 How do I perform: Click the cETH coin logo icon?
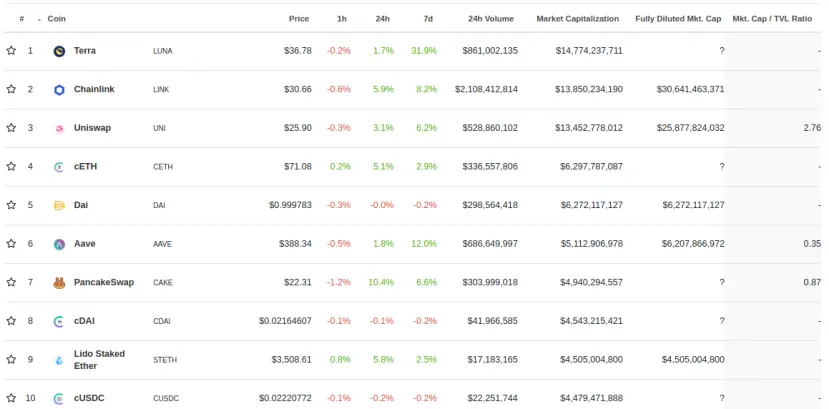(x=59, y=167)
